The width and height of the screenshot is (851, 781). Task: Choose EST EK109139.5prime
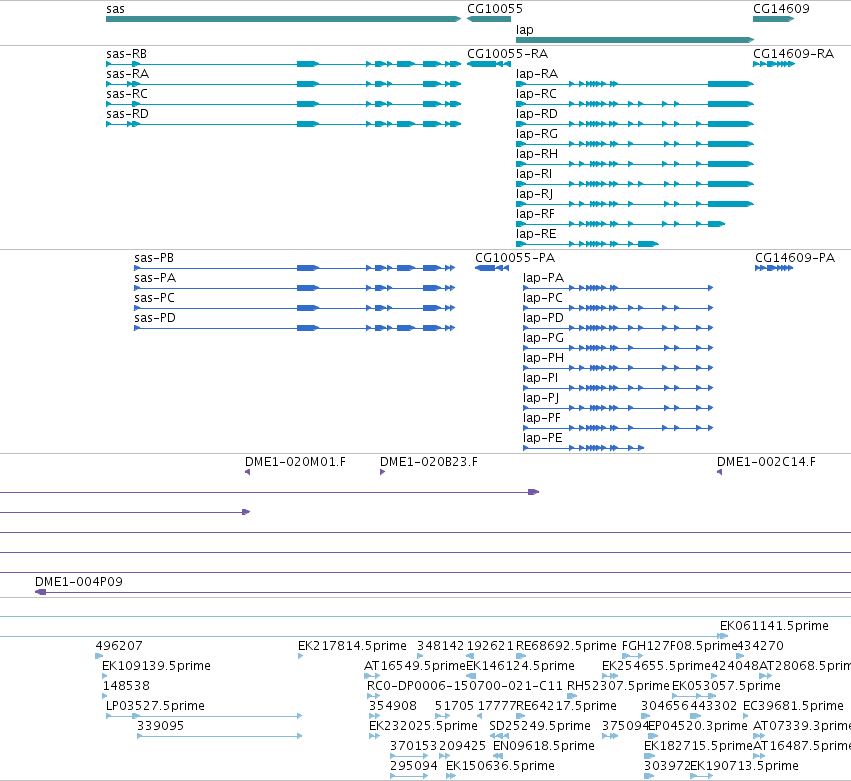(156, 666)
